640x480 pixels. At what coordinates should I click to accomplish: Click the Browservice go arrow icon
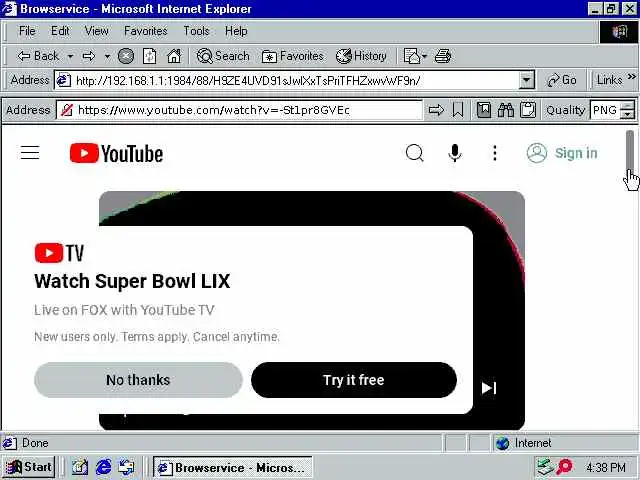tap(436, 110)
